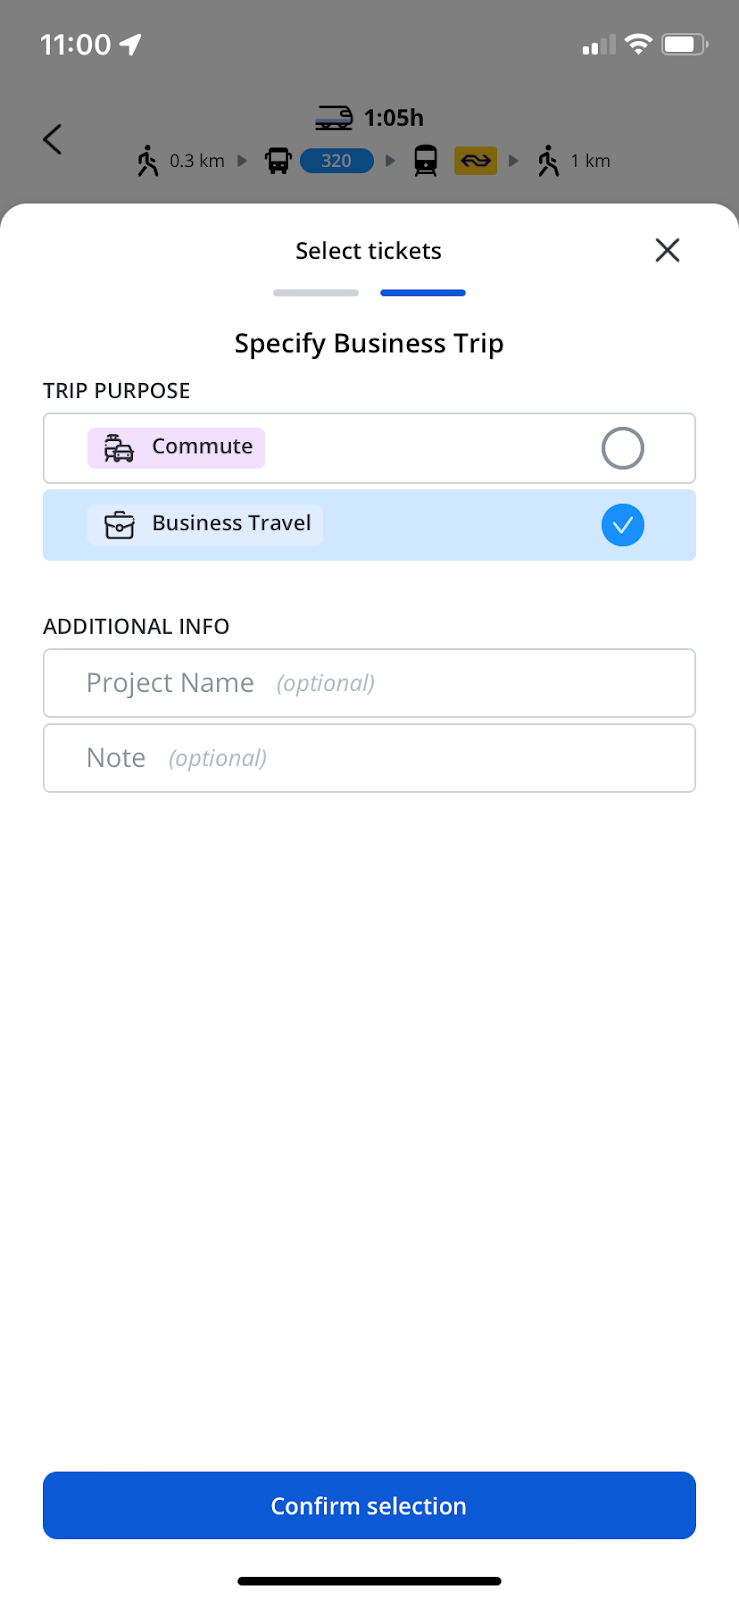The width and height of the screenshot is (739, 1600).
Task: Tap the blue 320 bus line badge
Action: (336, 161)
